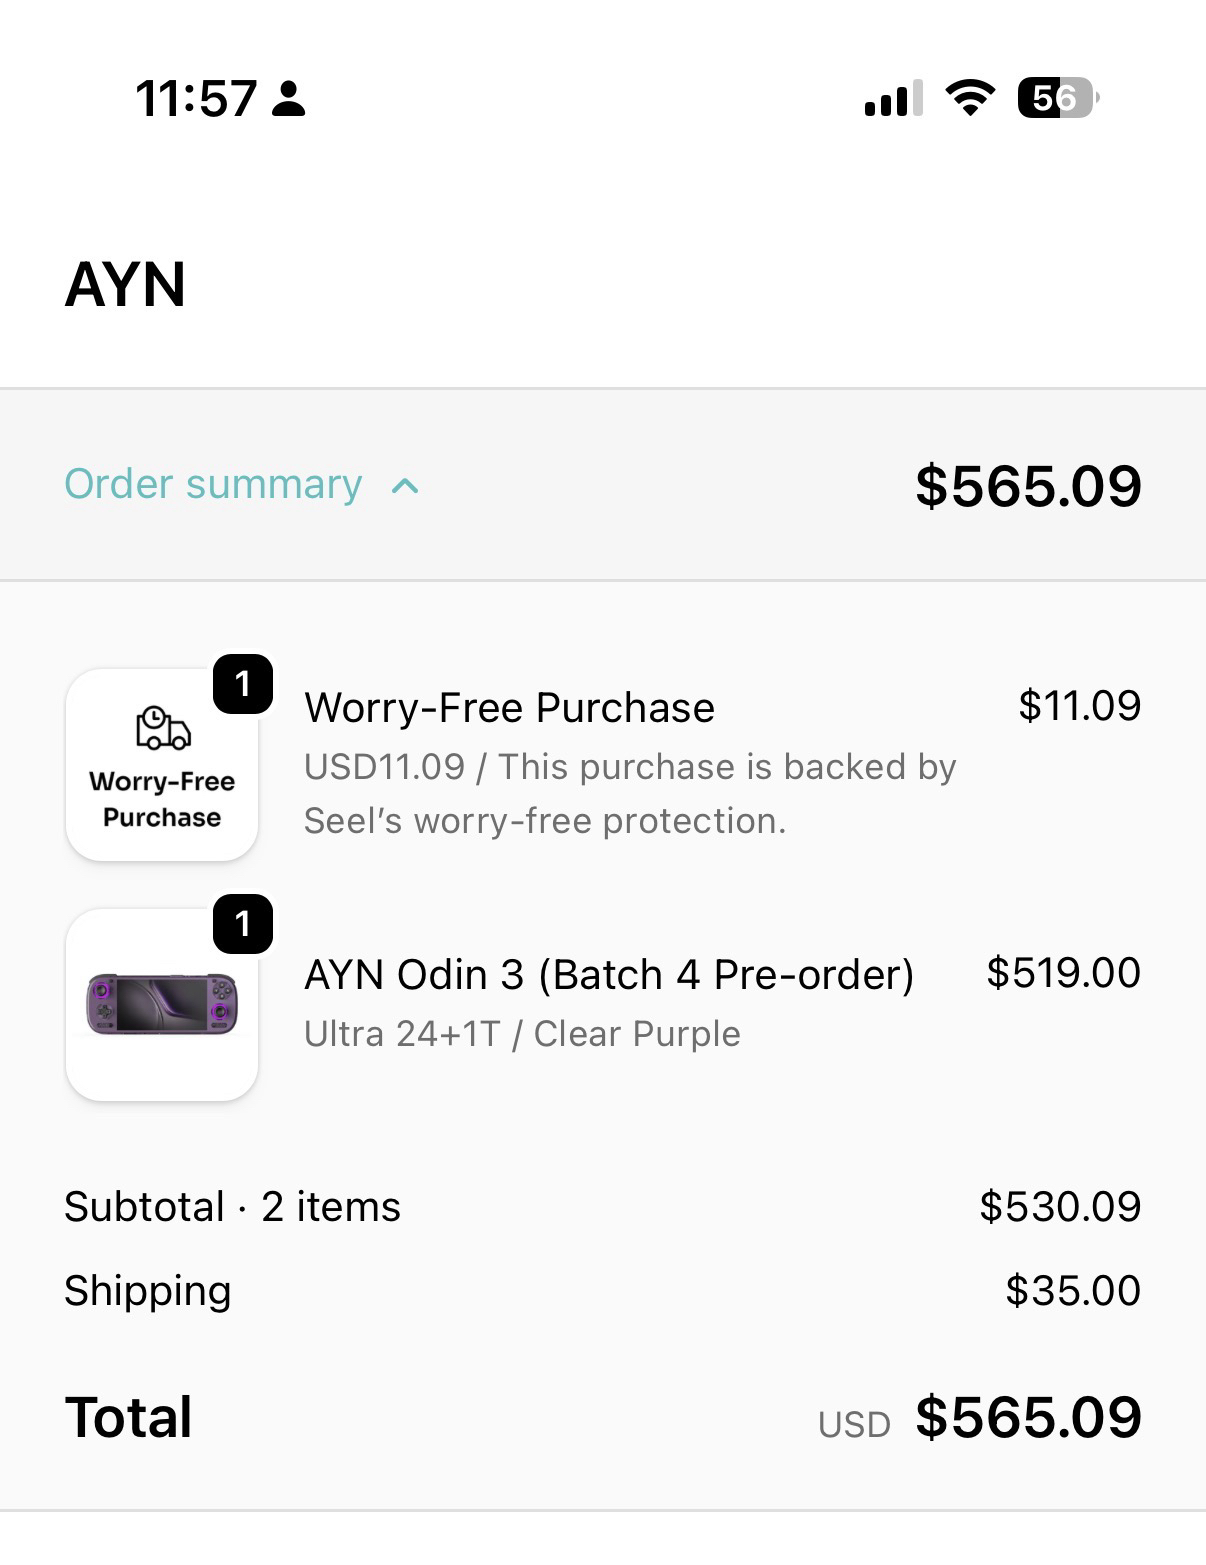Tap the $565.09 total in summary header

point(1028,487)
